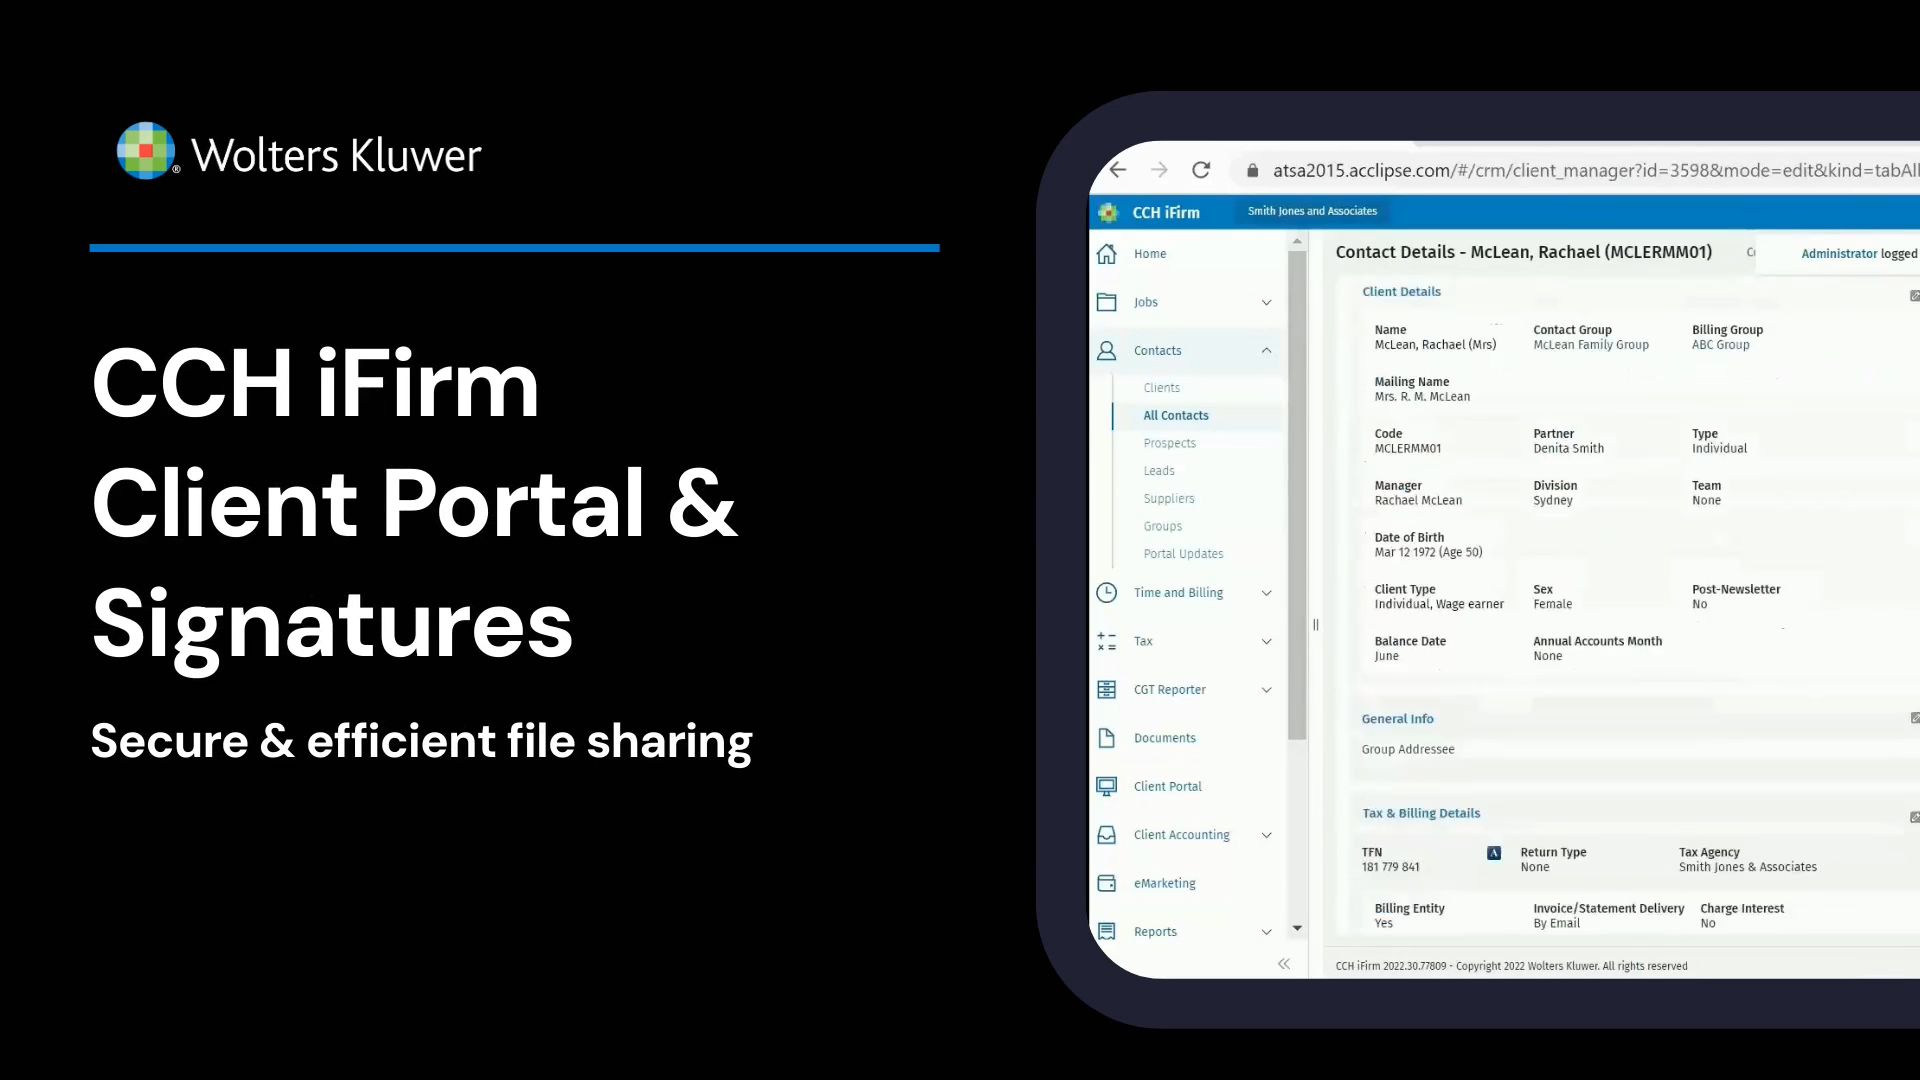This screenshot has height=1080, width=1920.
Task: Select the Portal Updates link
Action: (x=1184, y=554)
